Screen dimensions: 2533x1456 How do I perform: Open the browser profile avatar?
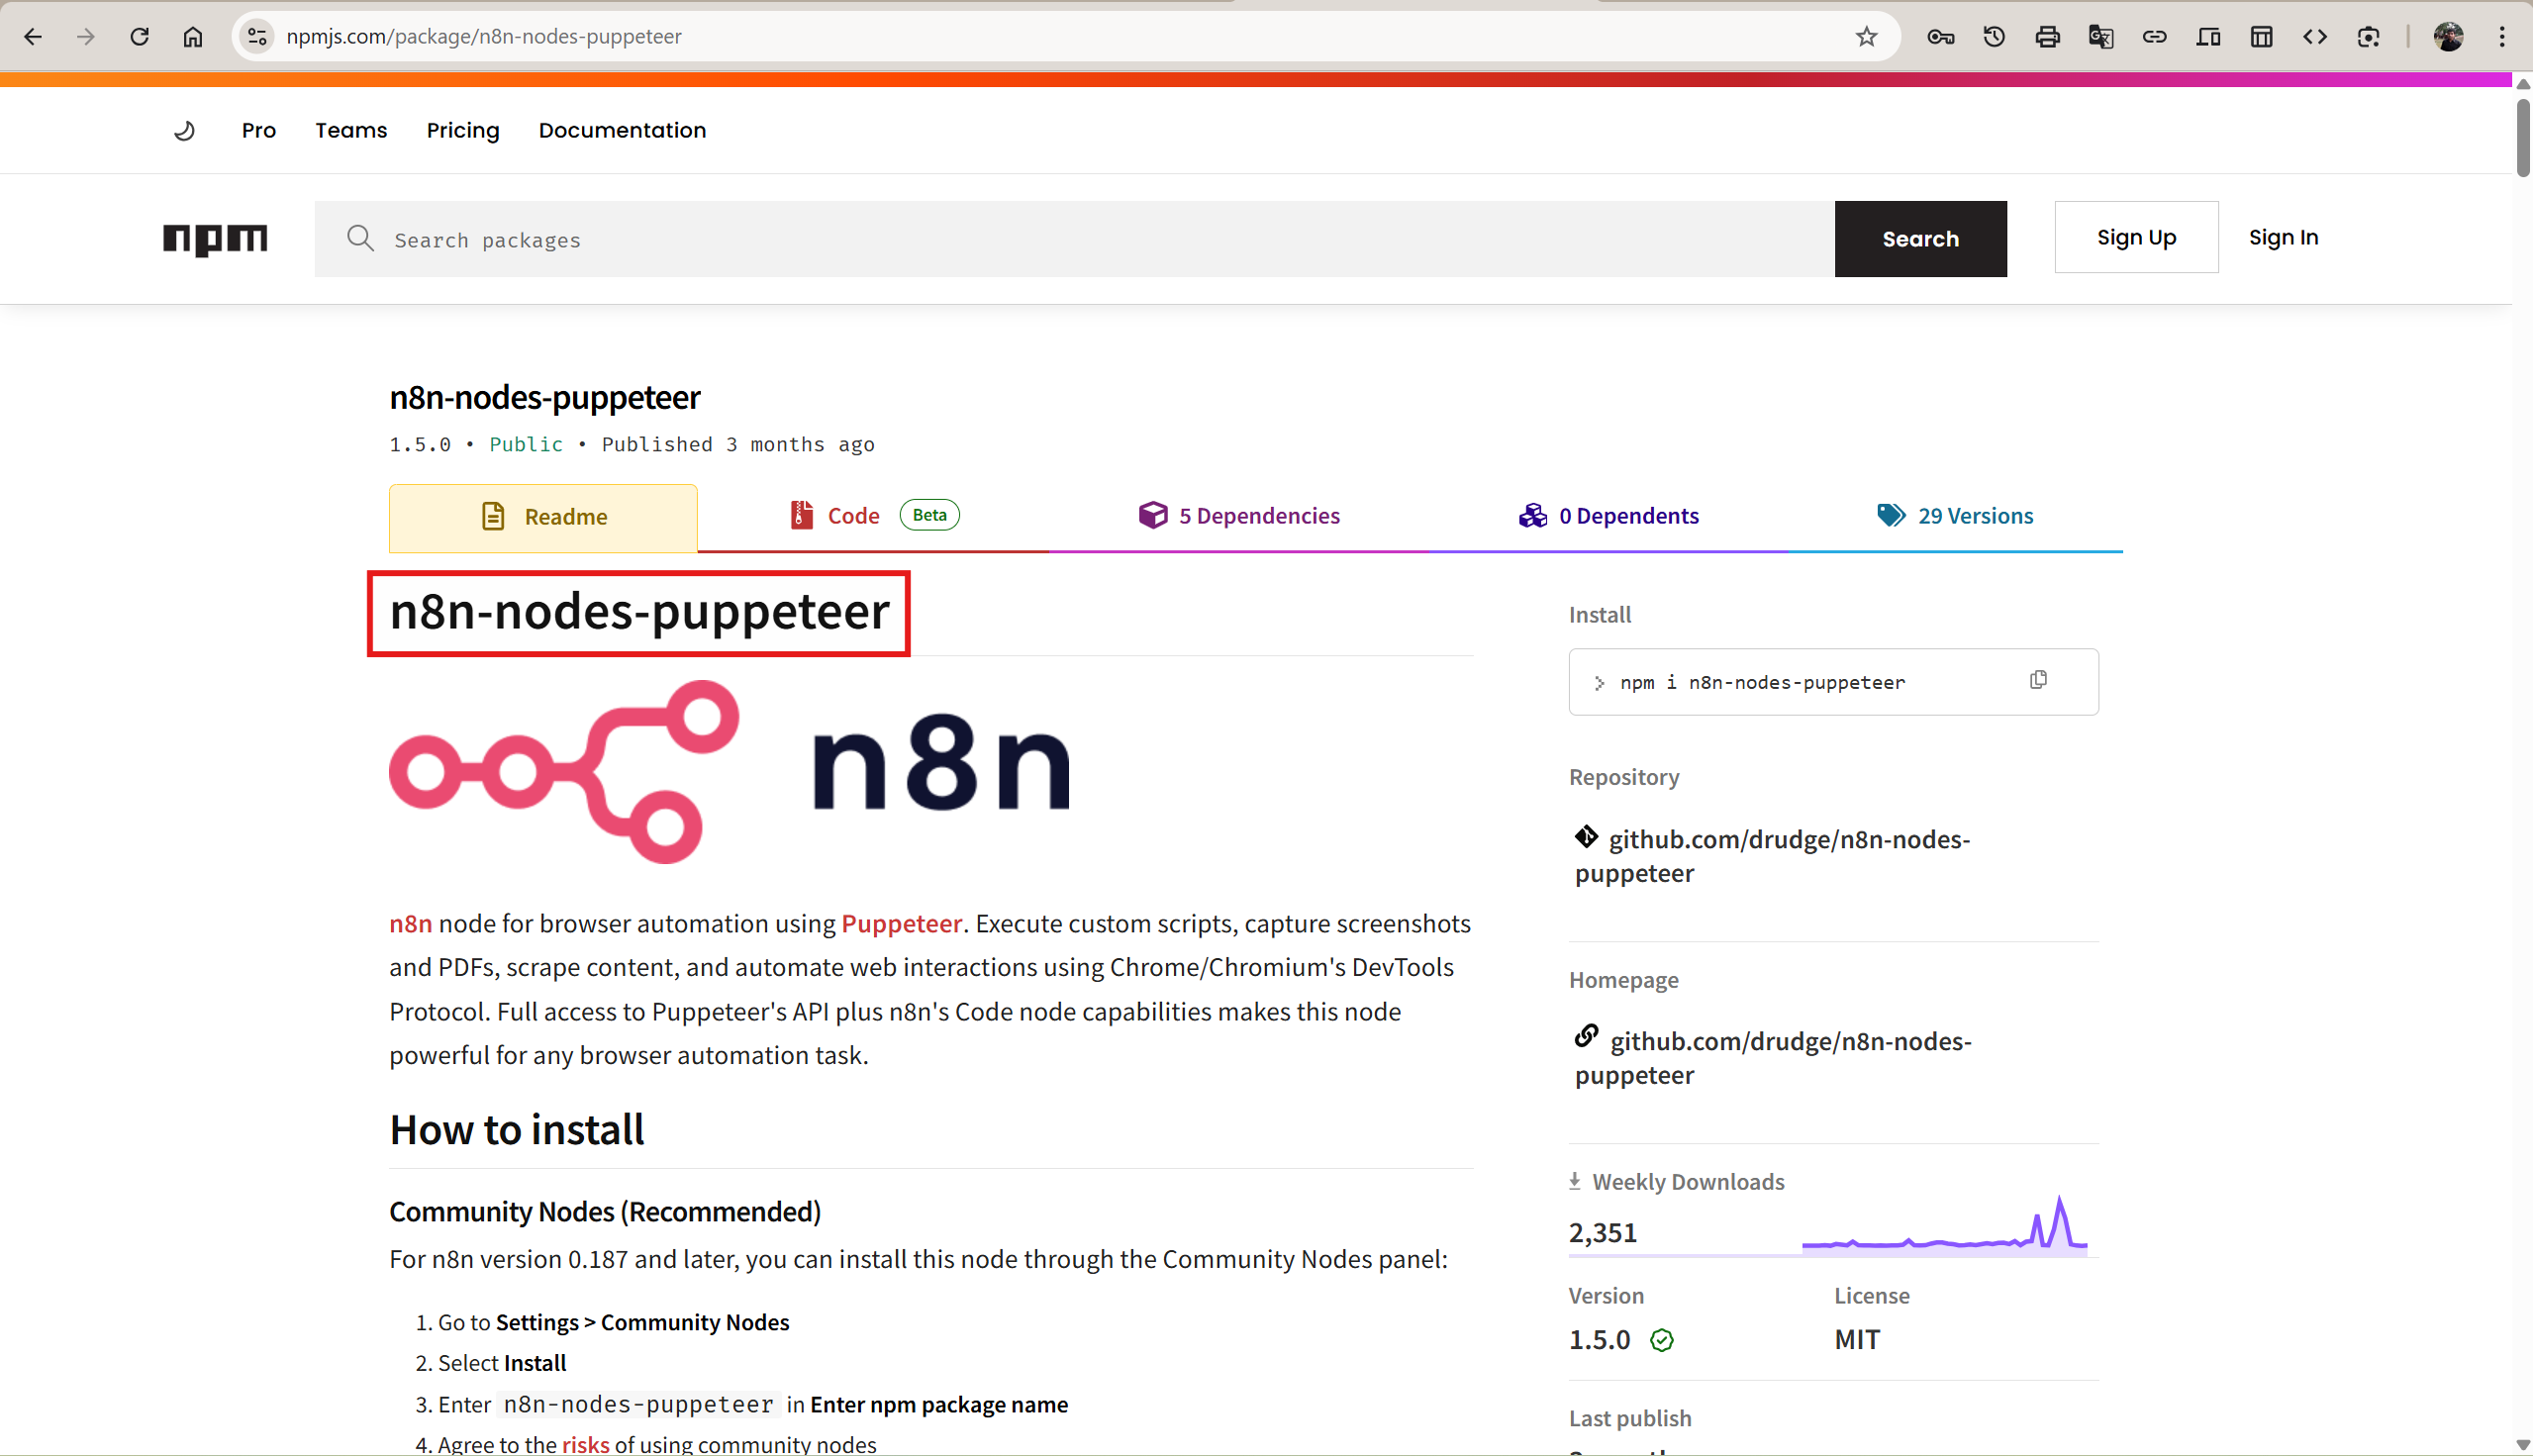click(x=2448, y=37)
